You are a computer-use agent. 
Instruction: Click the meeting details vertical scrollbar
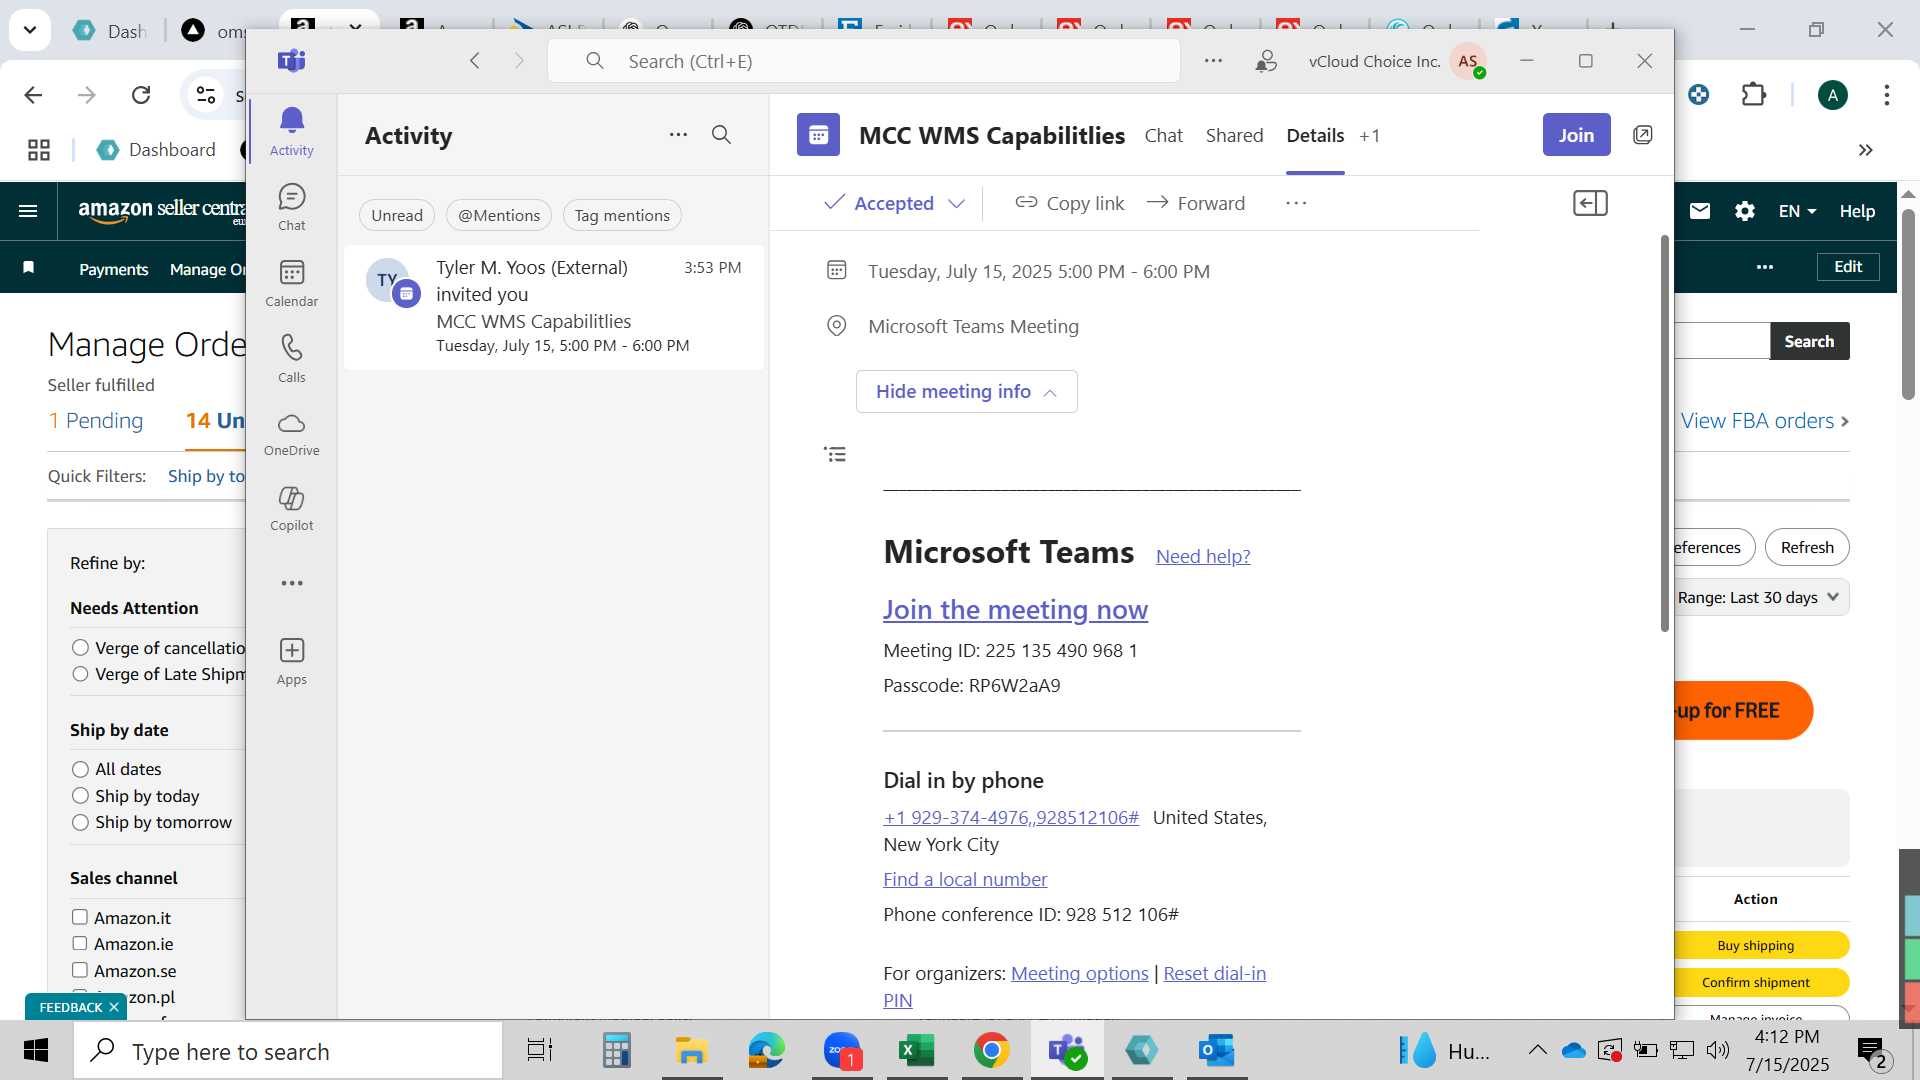(1665, 433)
